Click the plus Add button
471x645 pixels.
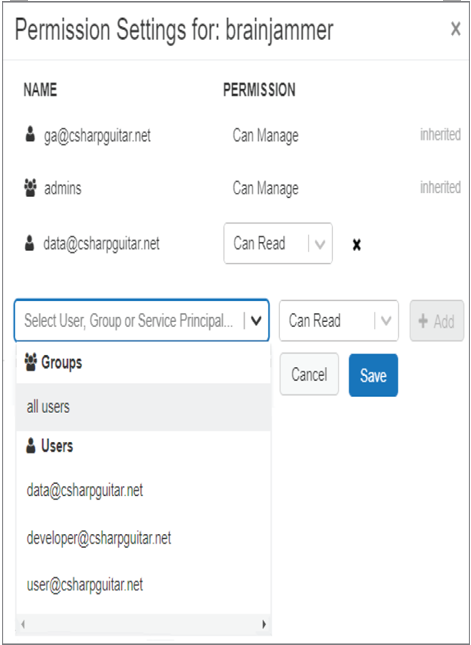[436, 321]
